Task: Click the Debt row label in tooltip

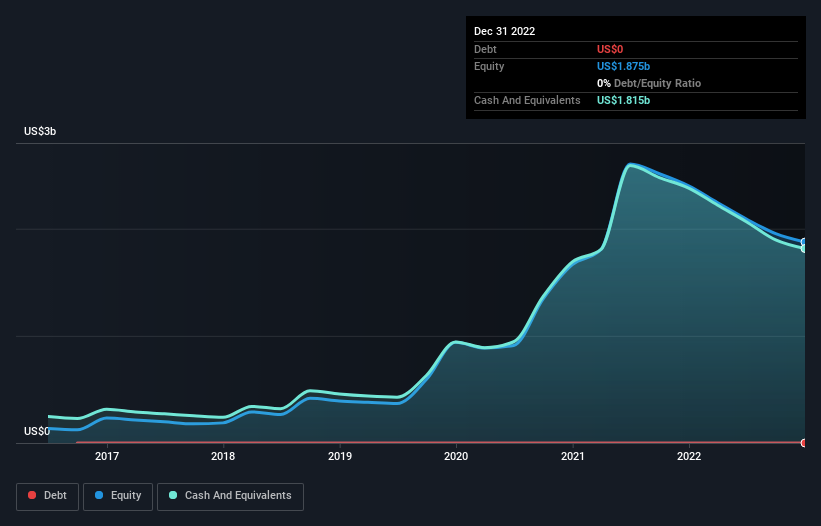Action: coord(485,49)
